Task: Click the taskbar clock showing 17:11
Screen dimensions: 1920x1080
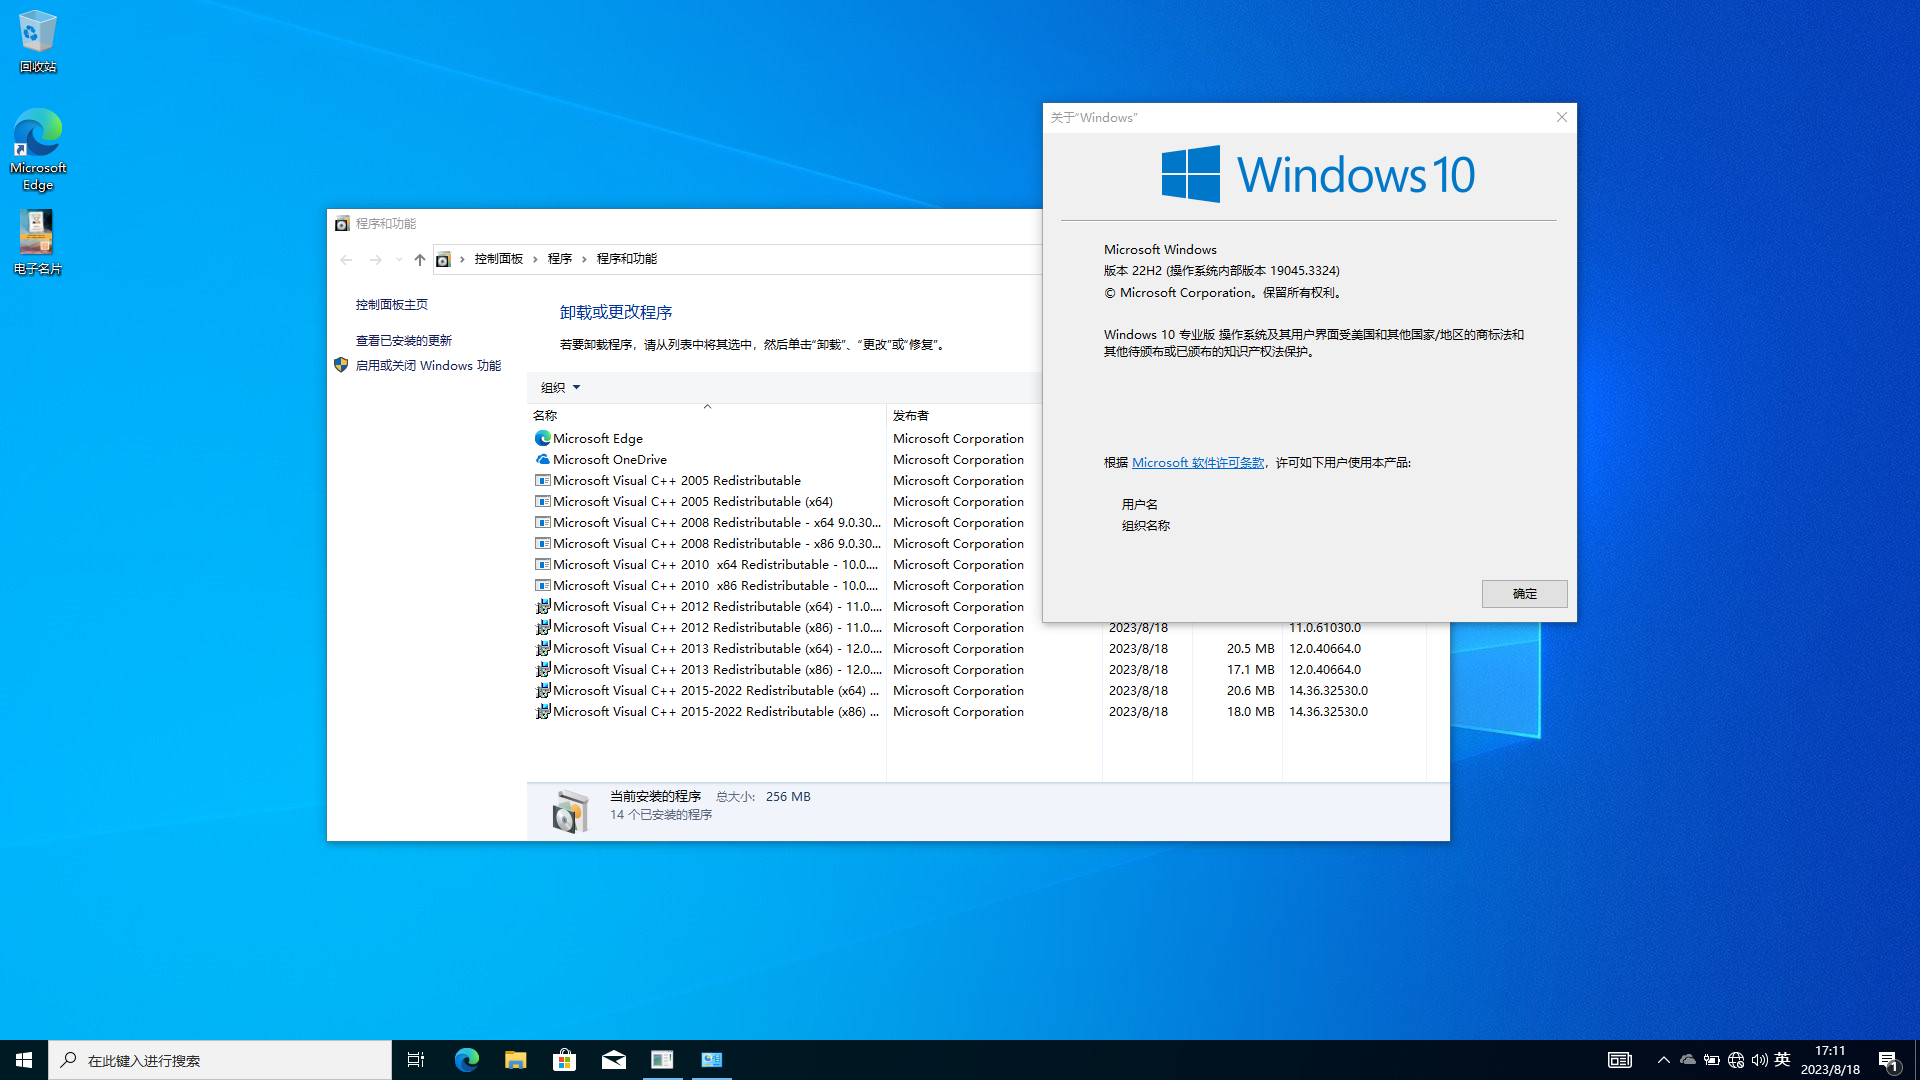Action: [x=1830, y=1060]
